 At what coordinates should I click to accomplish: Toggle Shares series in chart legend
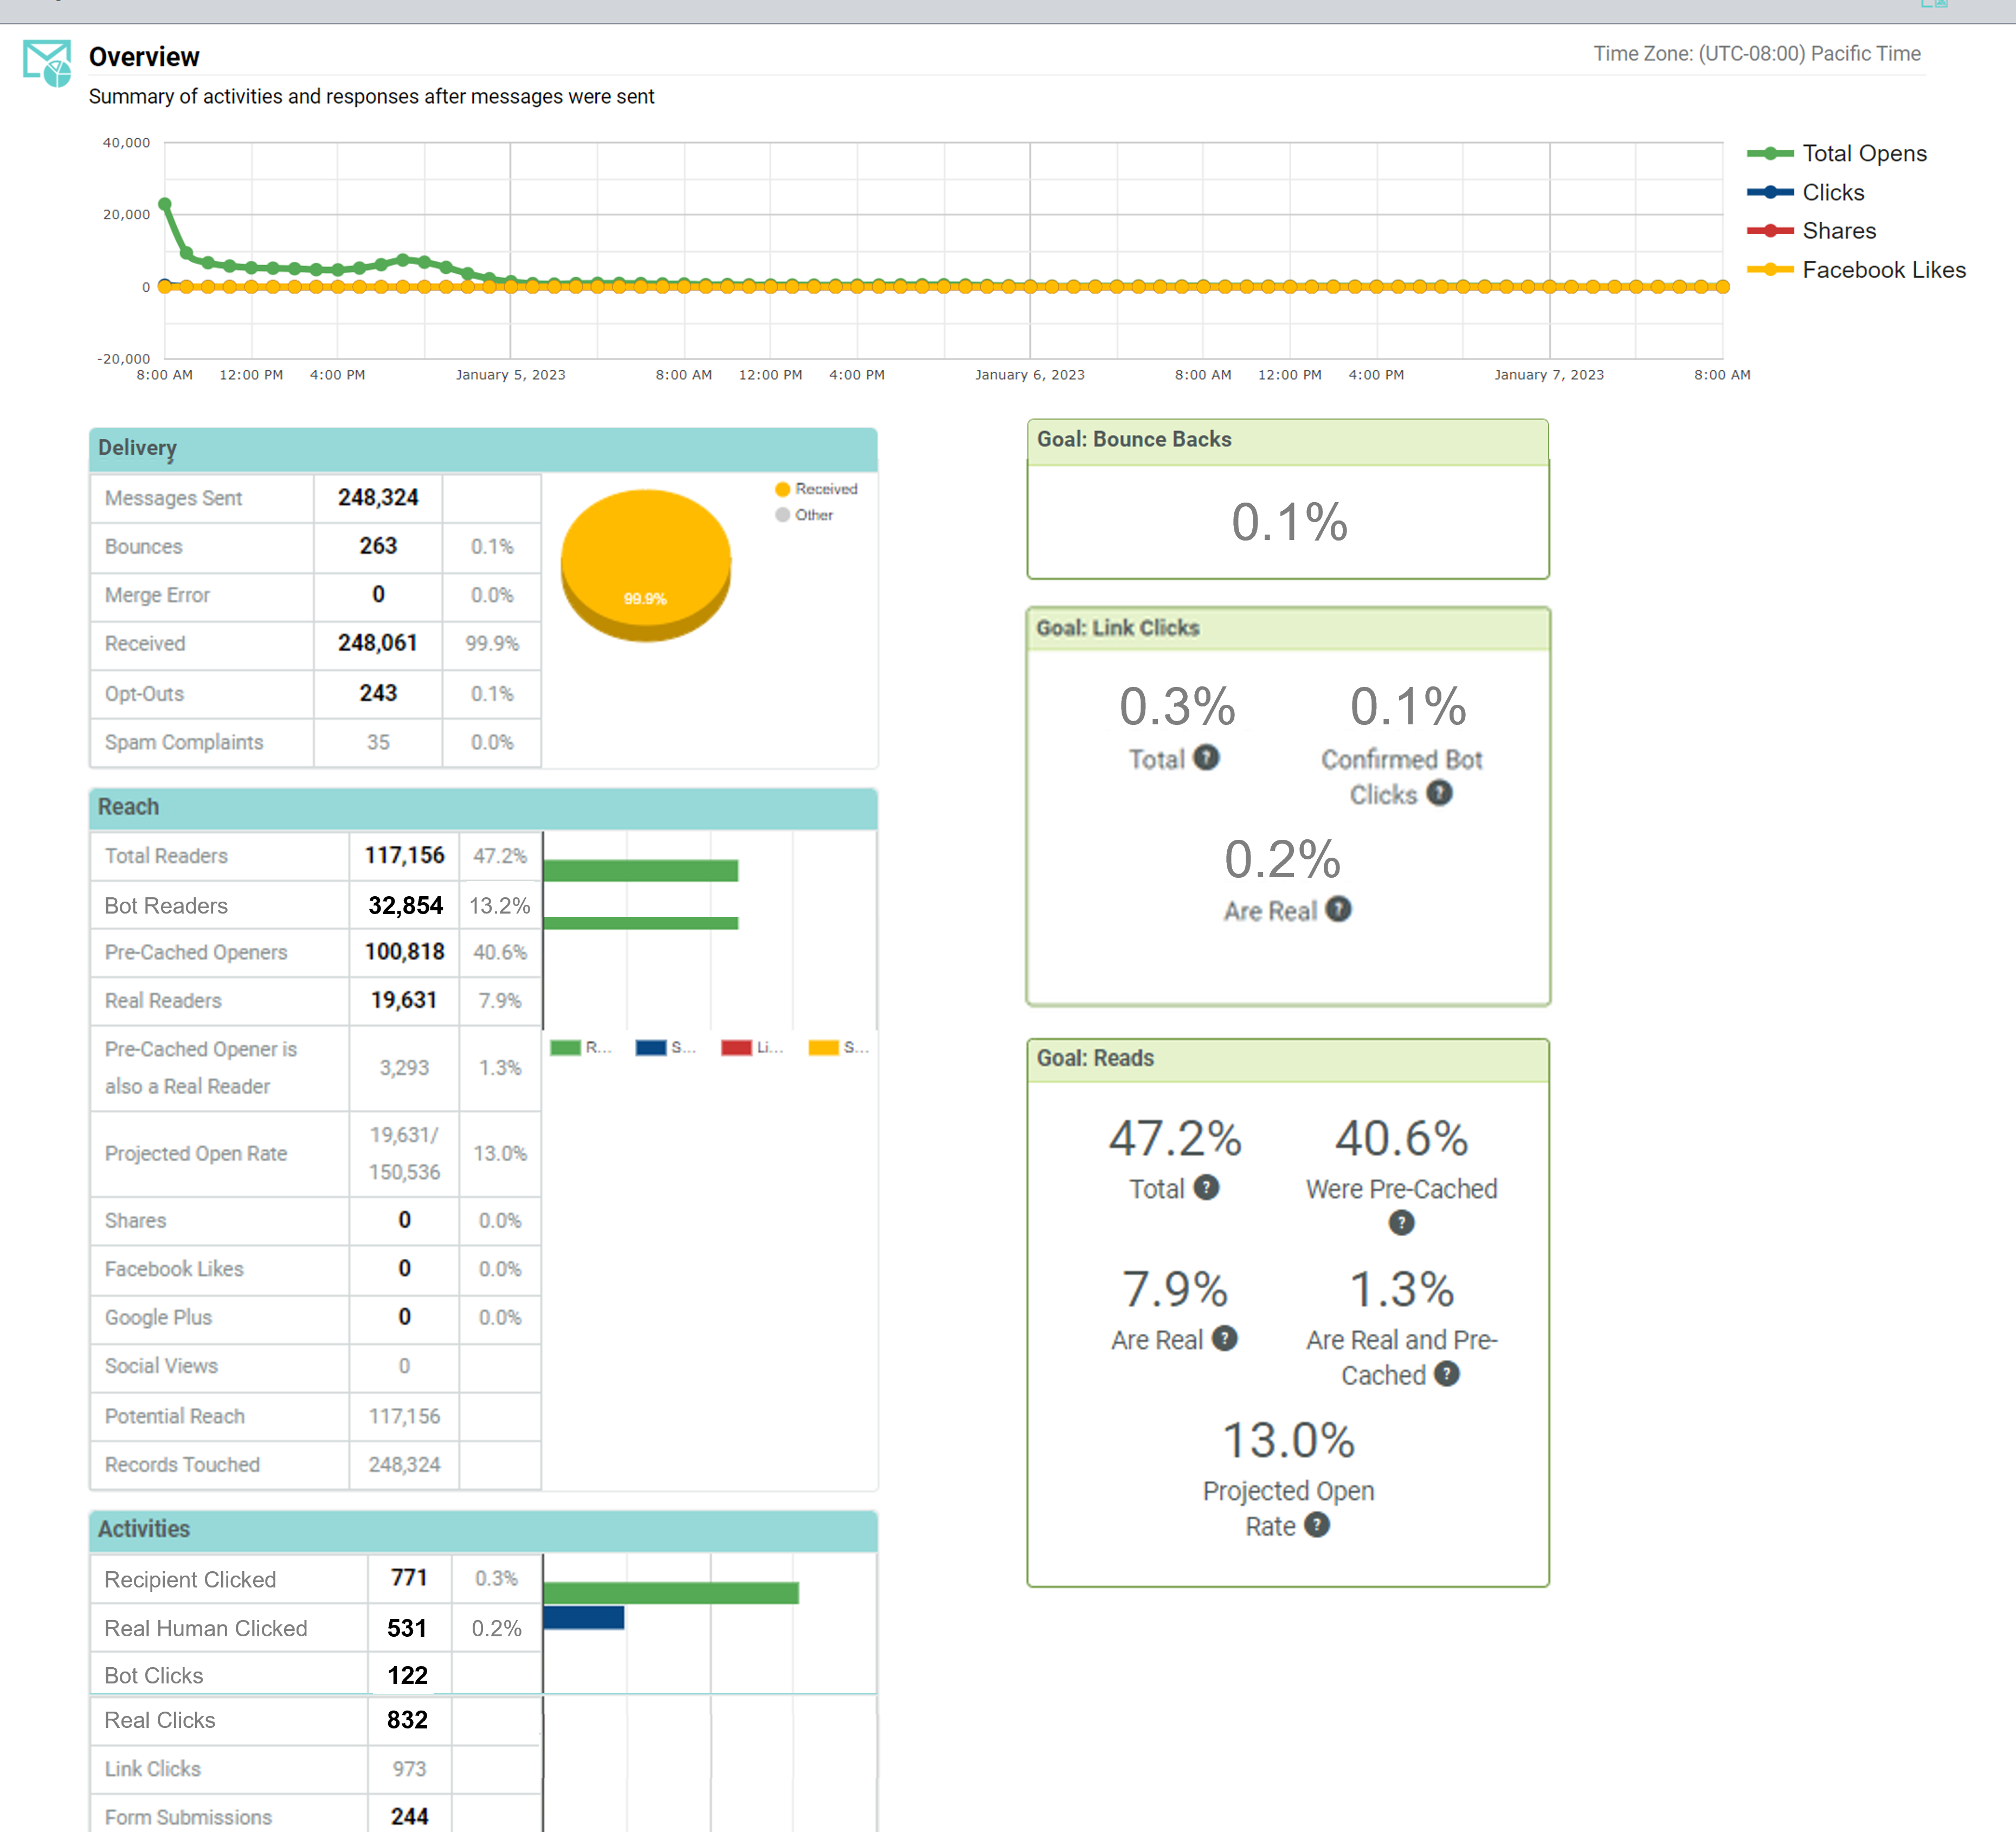coord(1838,231)
